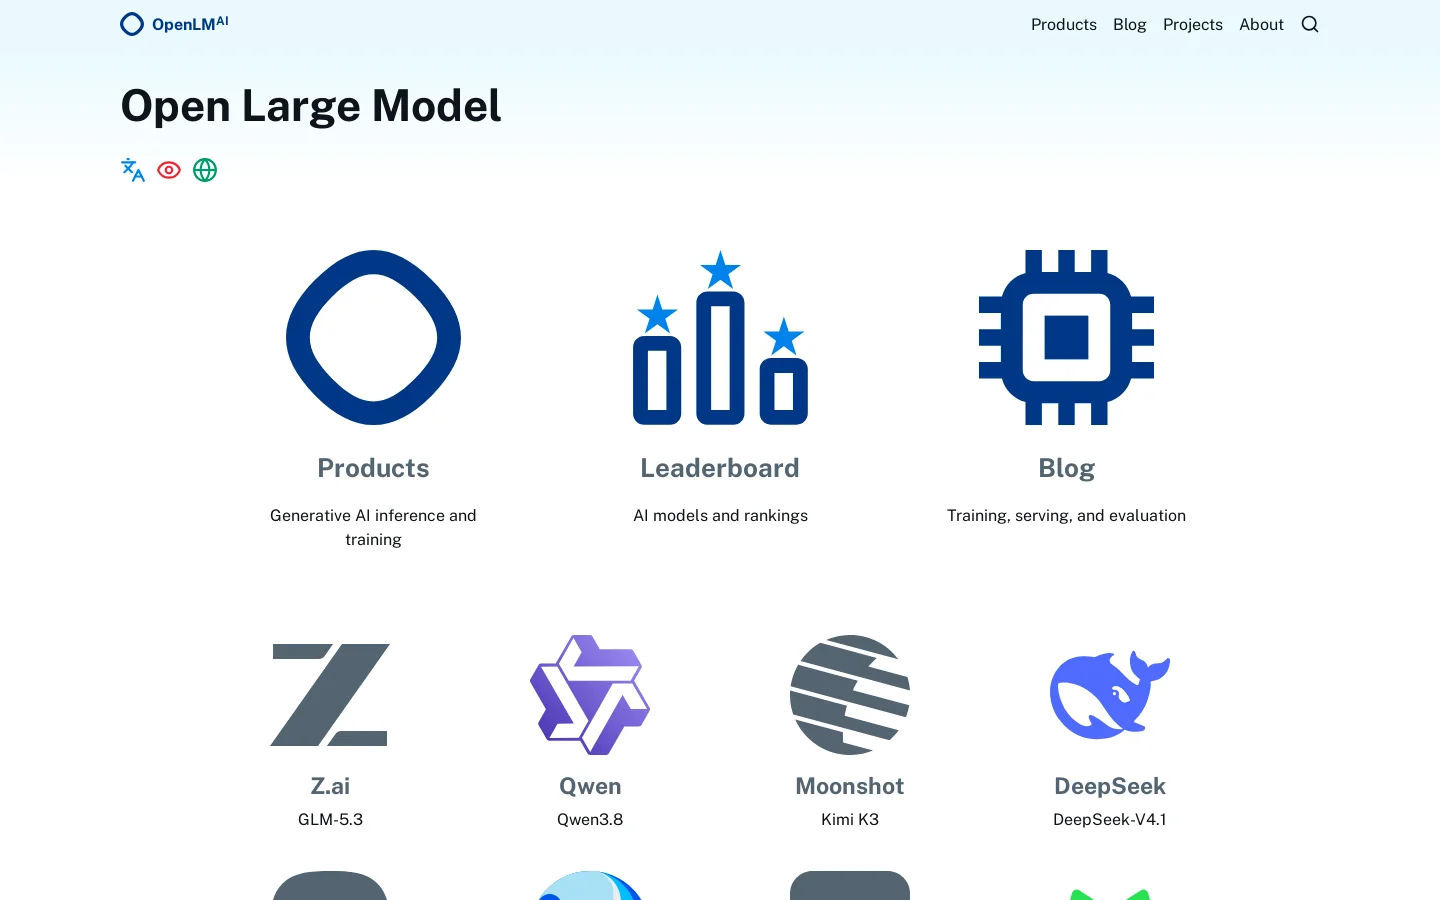Click the Blog chip processor icon

click(x=1066, y=337)
